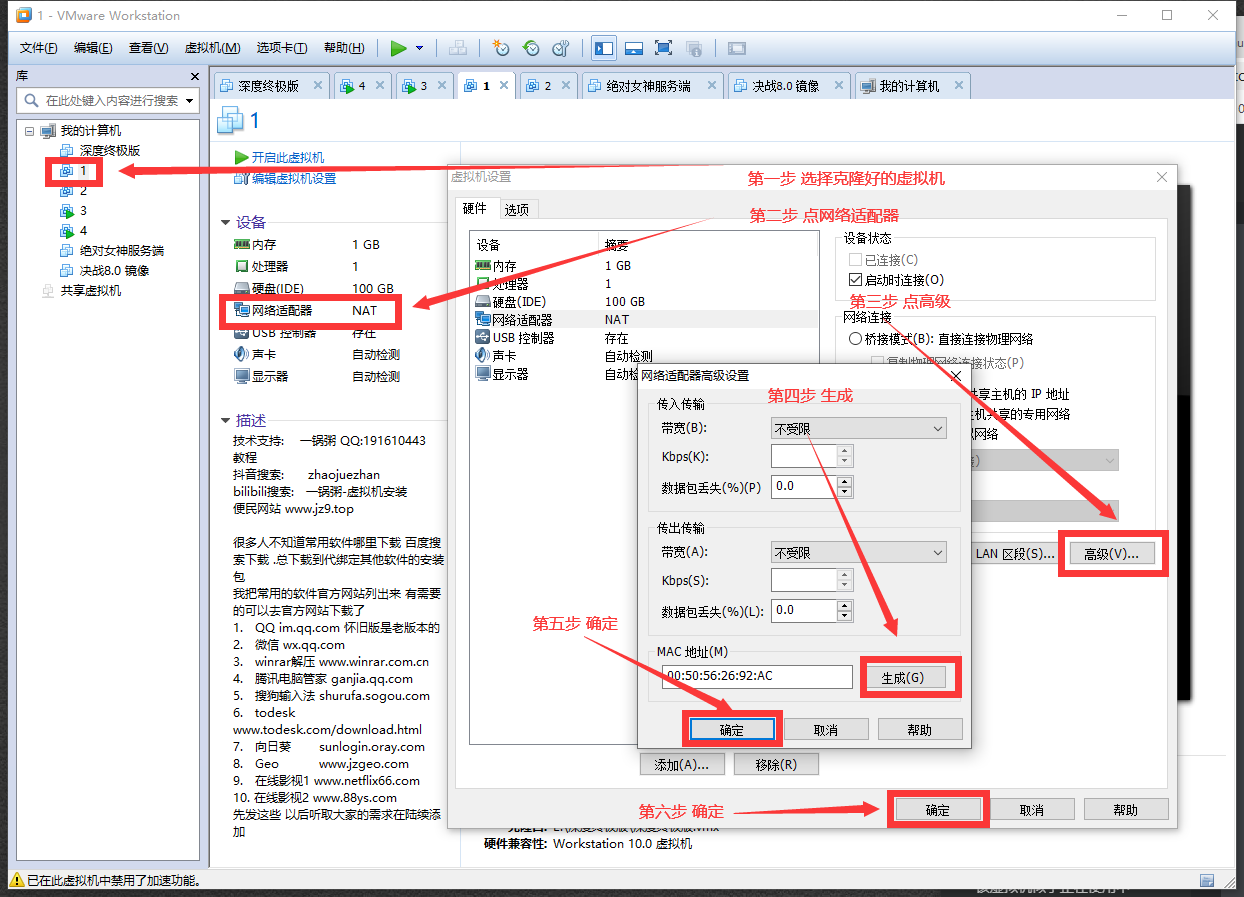This screenshot has height=897, width=1244.
Task: Open the 查看(V) menu
Action: pos(148,48)
